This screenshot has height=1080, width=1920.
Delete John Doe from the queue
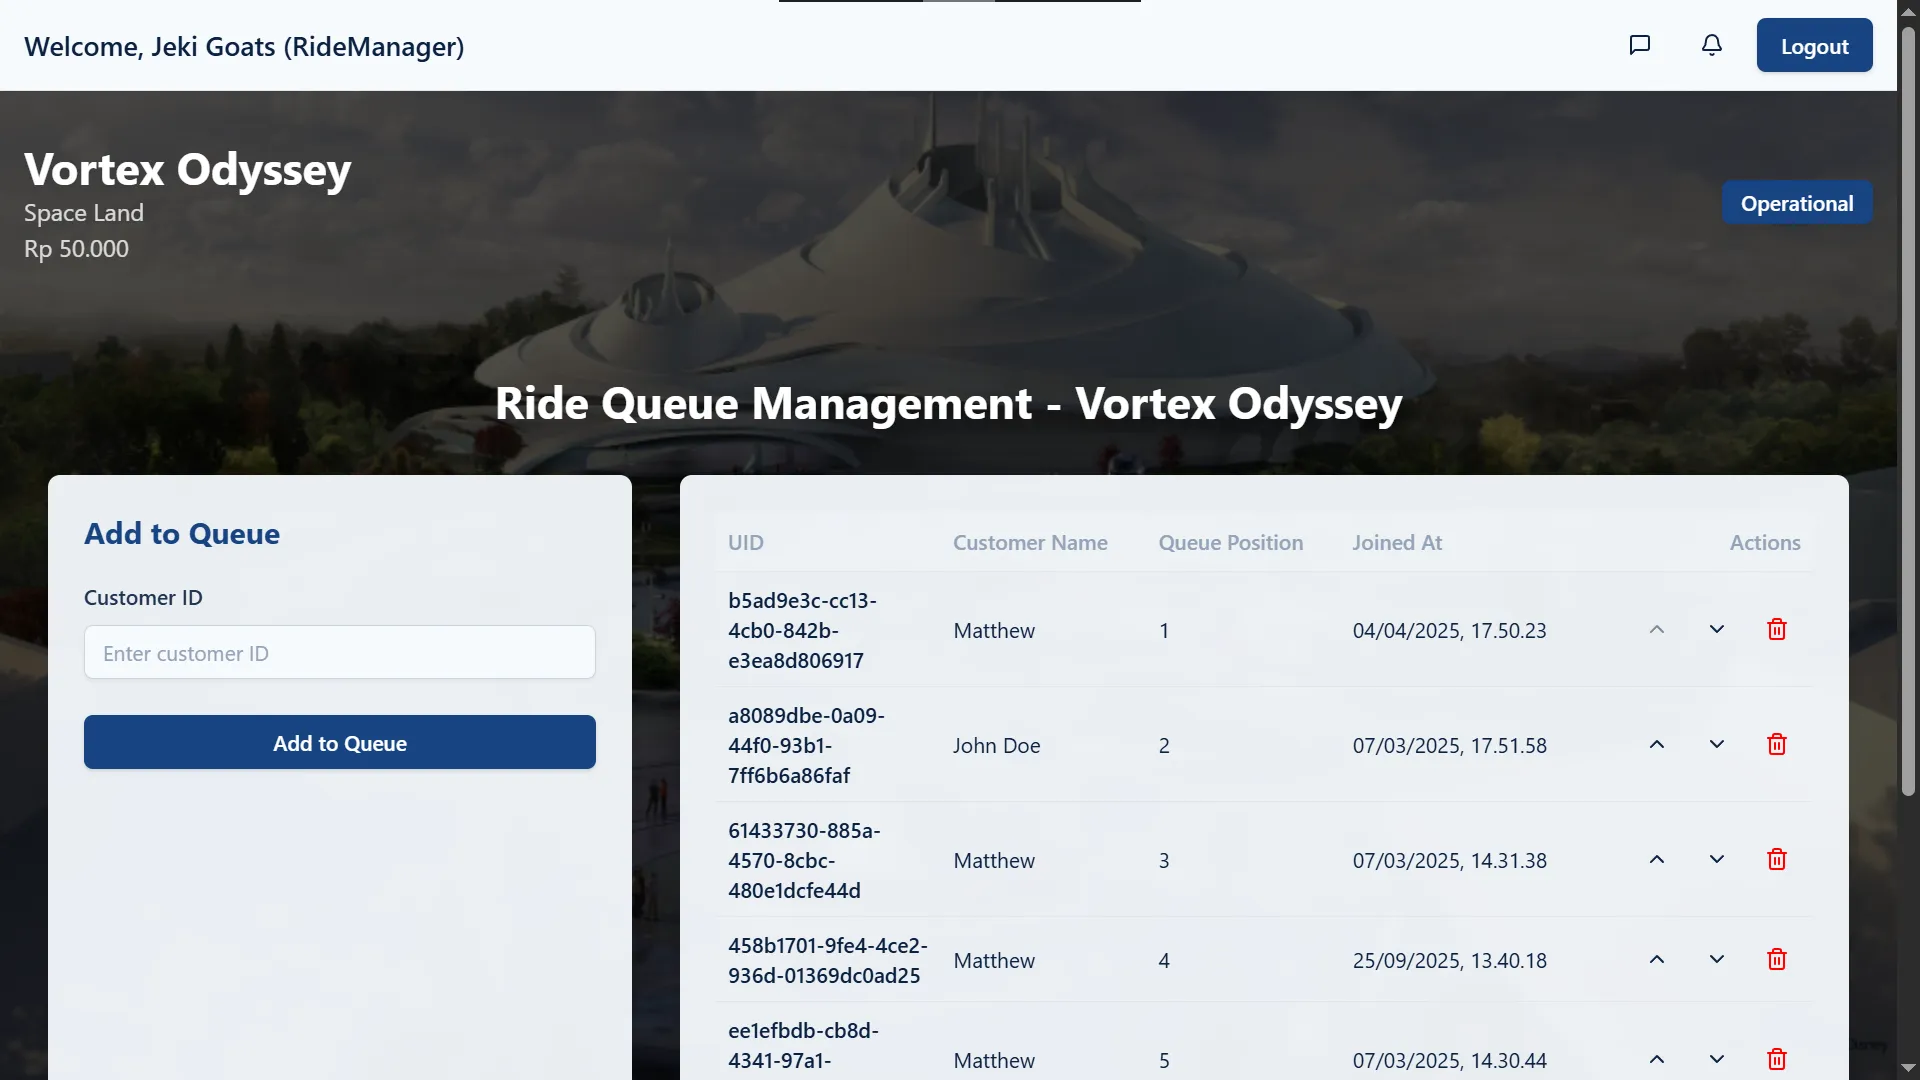coord(1776,745)
